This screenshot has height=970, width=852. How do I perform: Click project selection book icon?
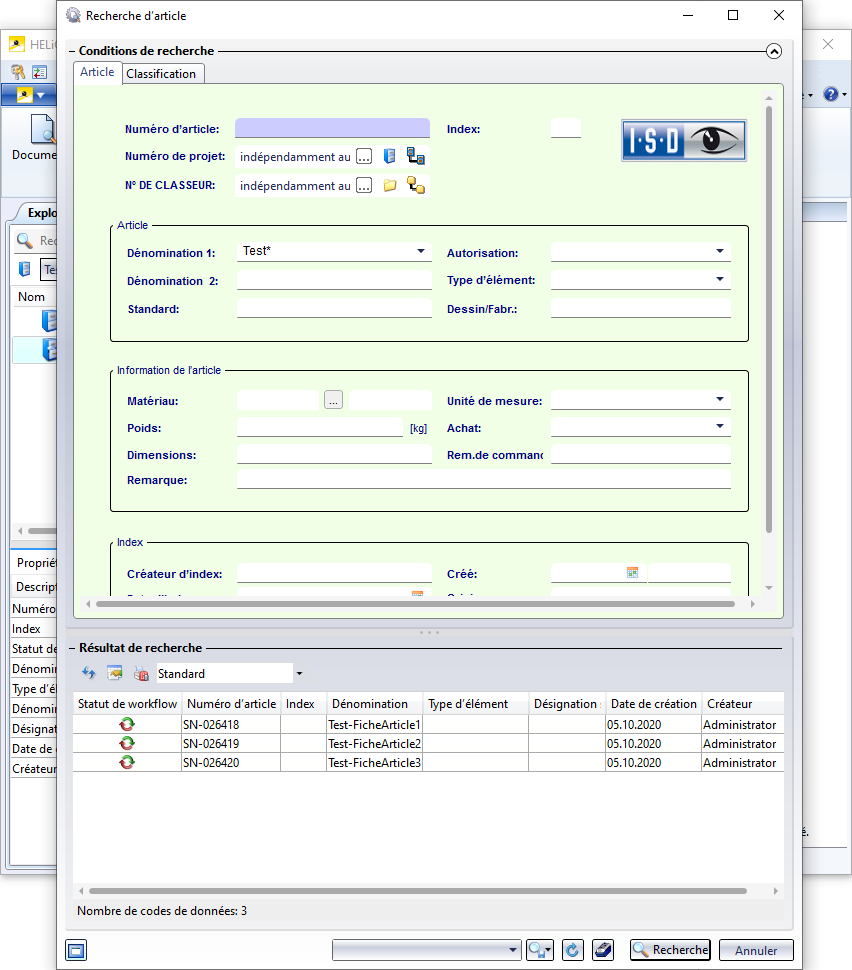tap(389, 156)
